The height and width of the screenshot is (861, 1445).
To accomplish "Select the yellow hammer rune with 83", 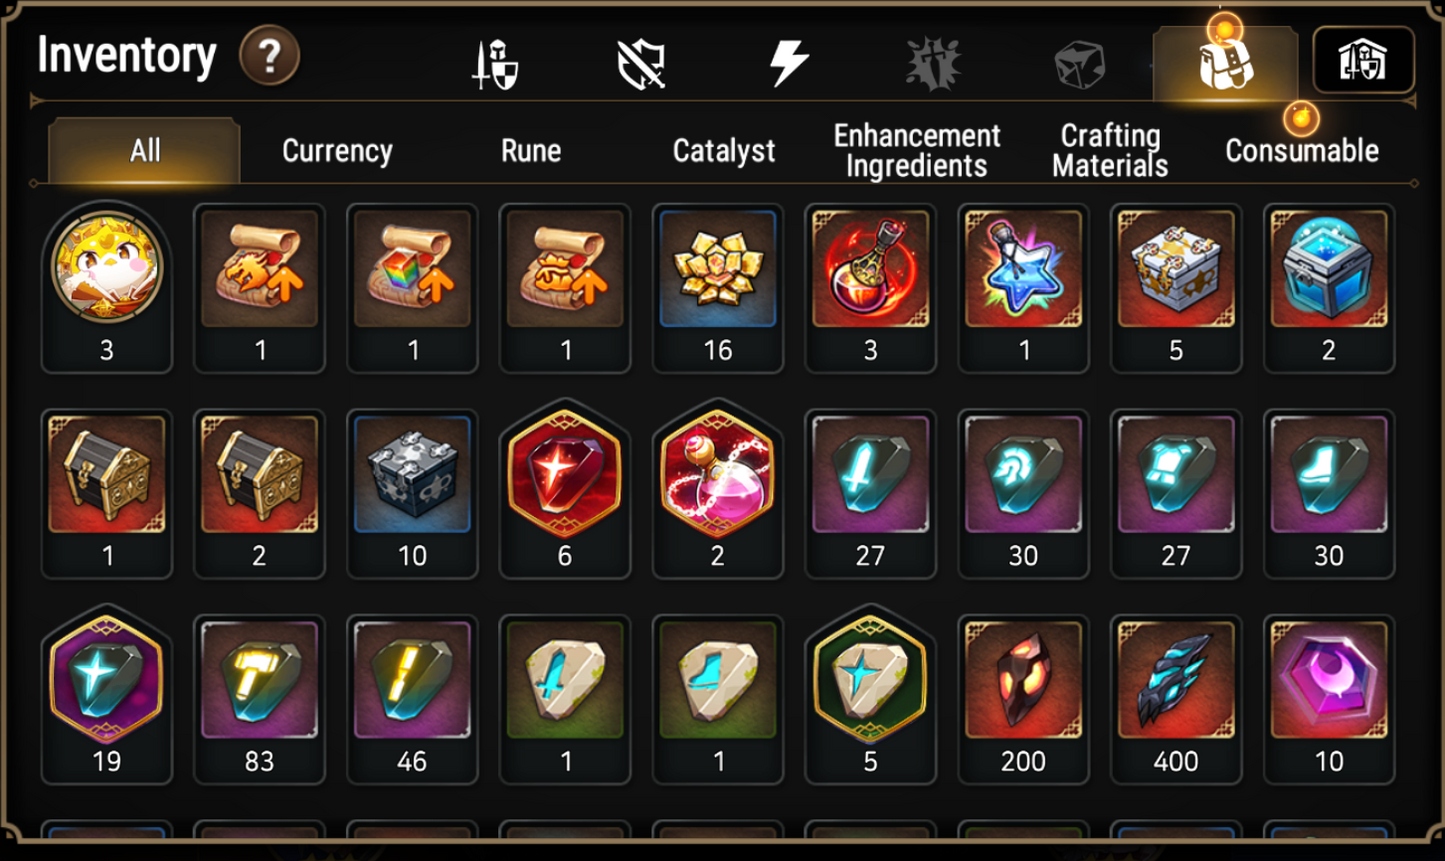I will (259, 698).
